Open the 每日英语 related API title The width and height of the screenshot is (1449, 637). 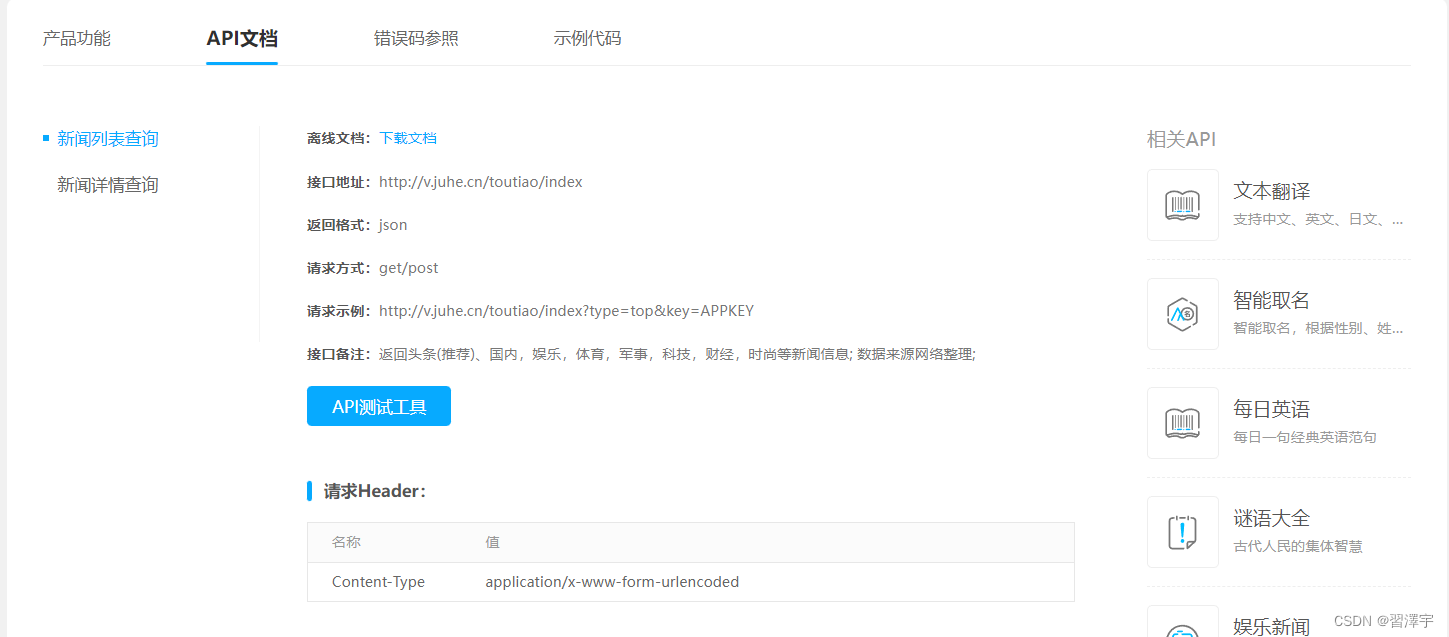tap(1272, 409)
